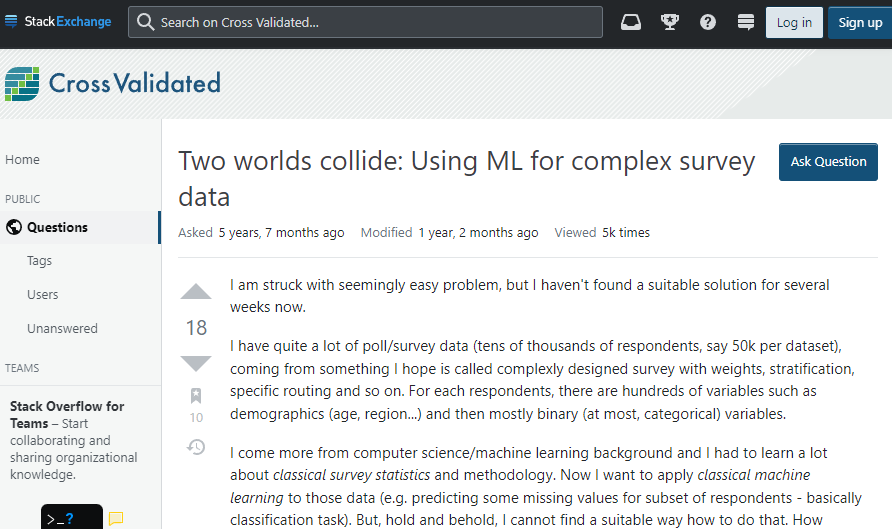Go to Home in the sidebar
Image resolution: width=892 pixels, height=529 pixels.
pos(23,160)
